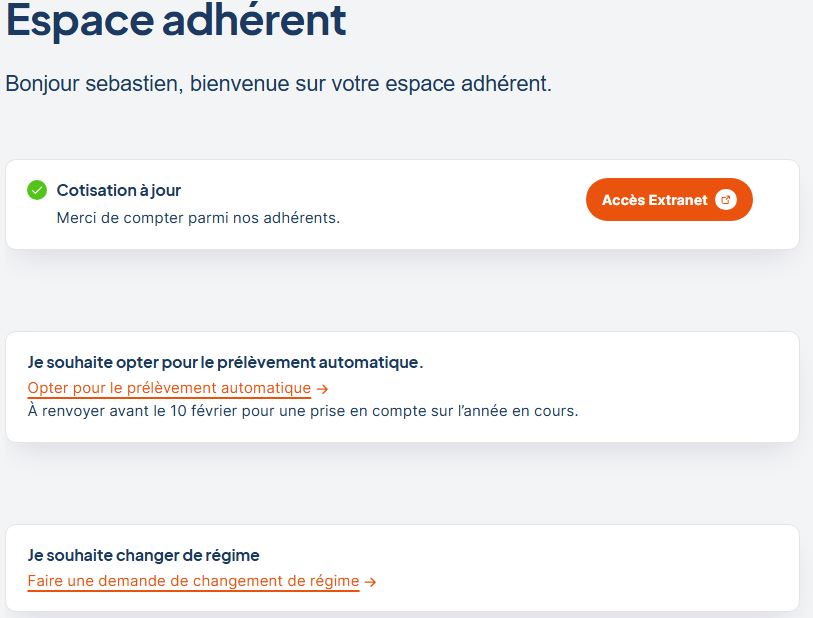Image resolution: width=813 pixels, height=618 pixels.
Task: Select the cotisation status card background
Action: pyautogui.click(x=402, y=204)
